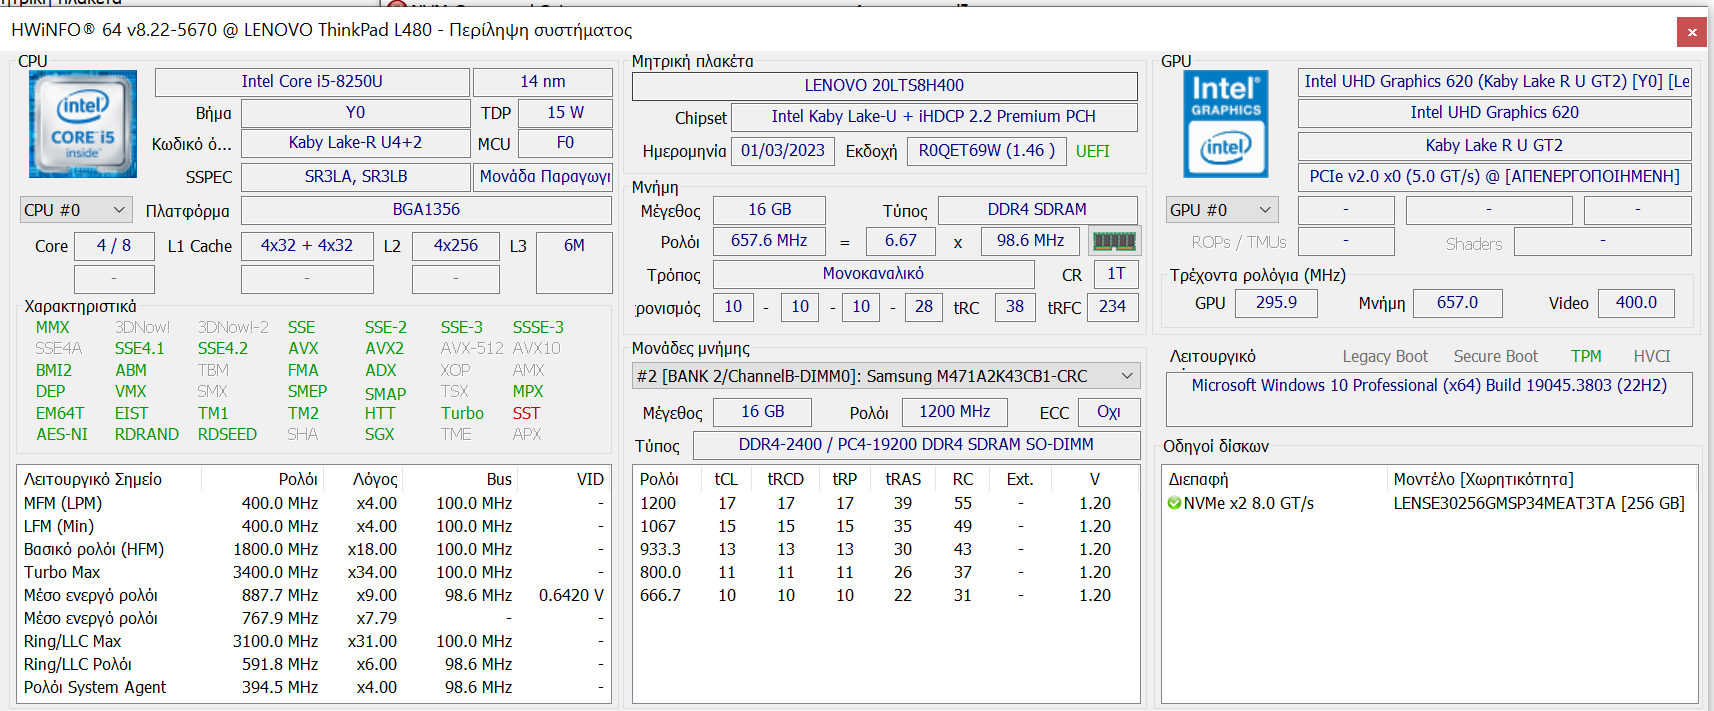Click the Turbo Max operating point row
This screenshot has width=1714, height=711.
[314, 573]
